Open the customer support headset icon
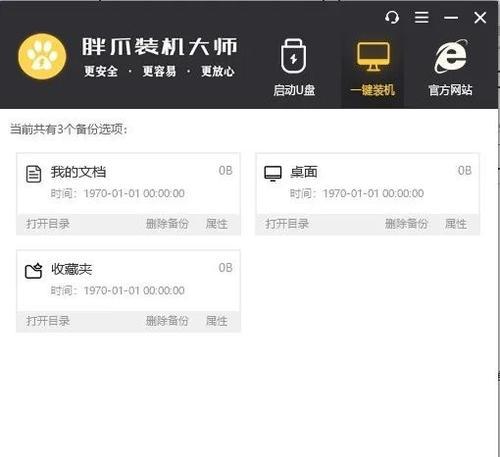The height and width of the screenshot is (457, 500). 392,17
